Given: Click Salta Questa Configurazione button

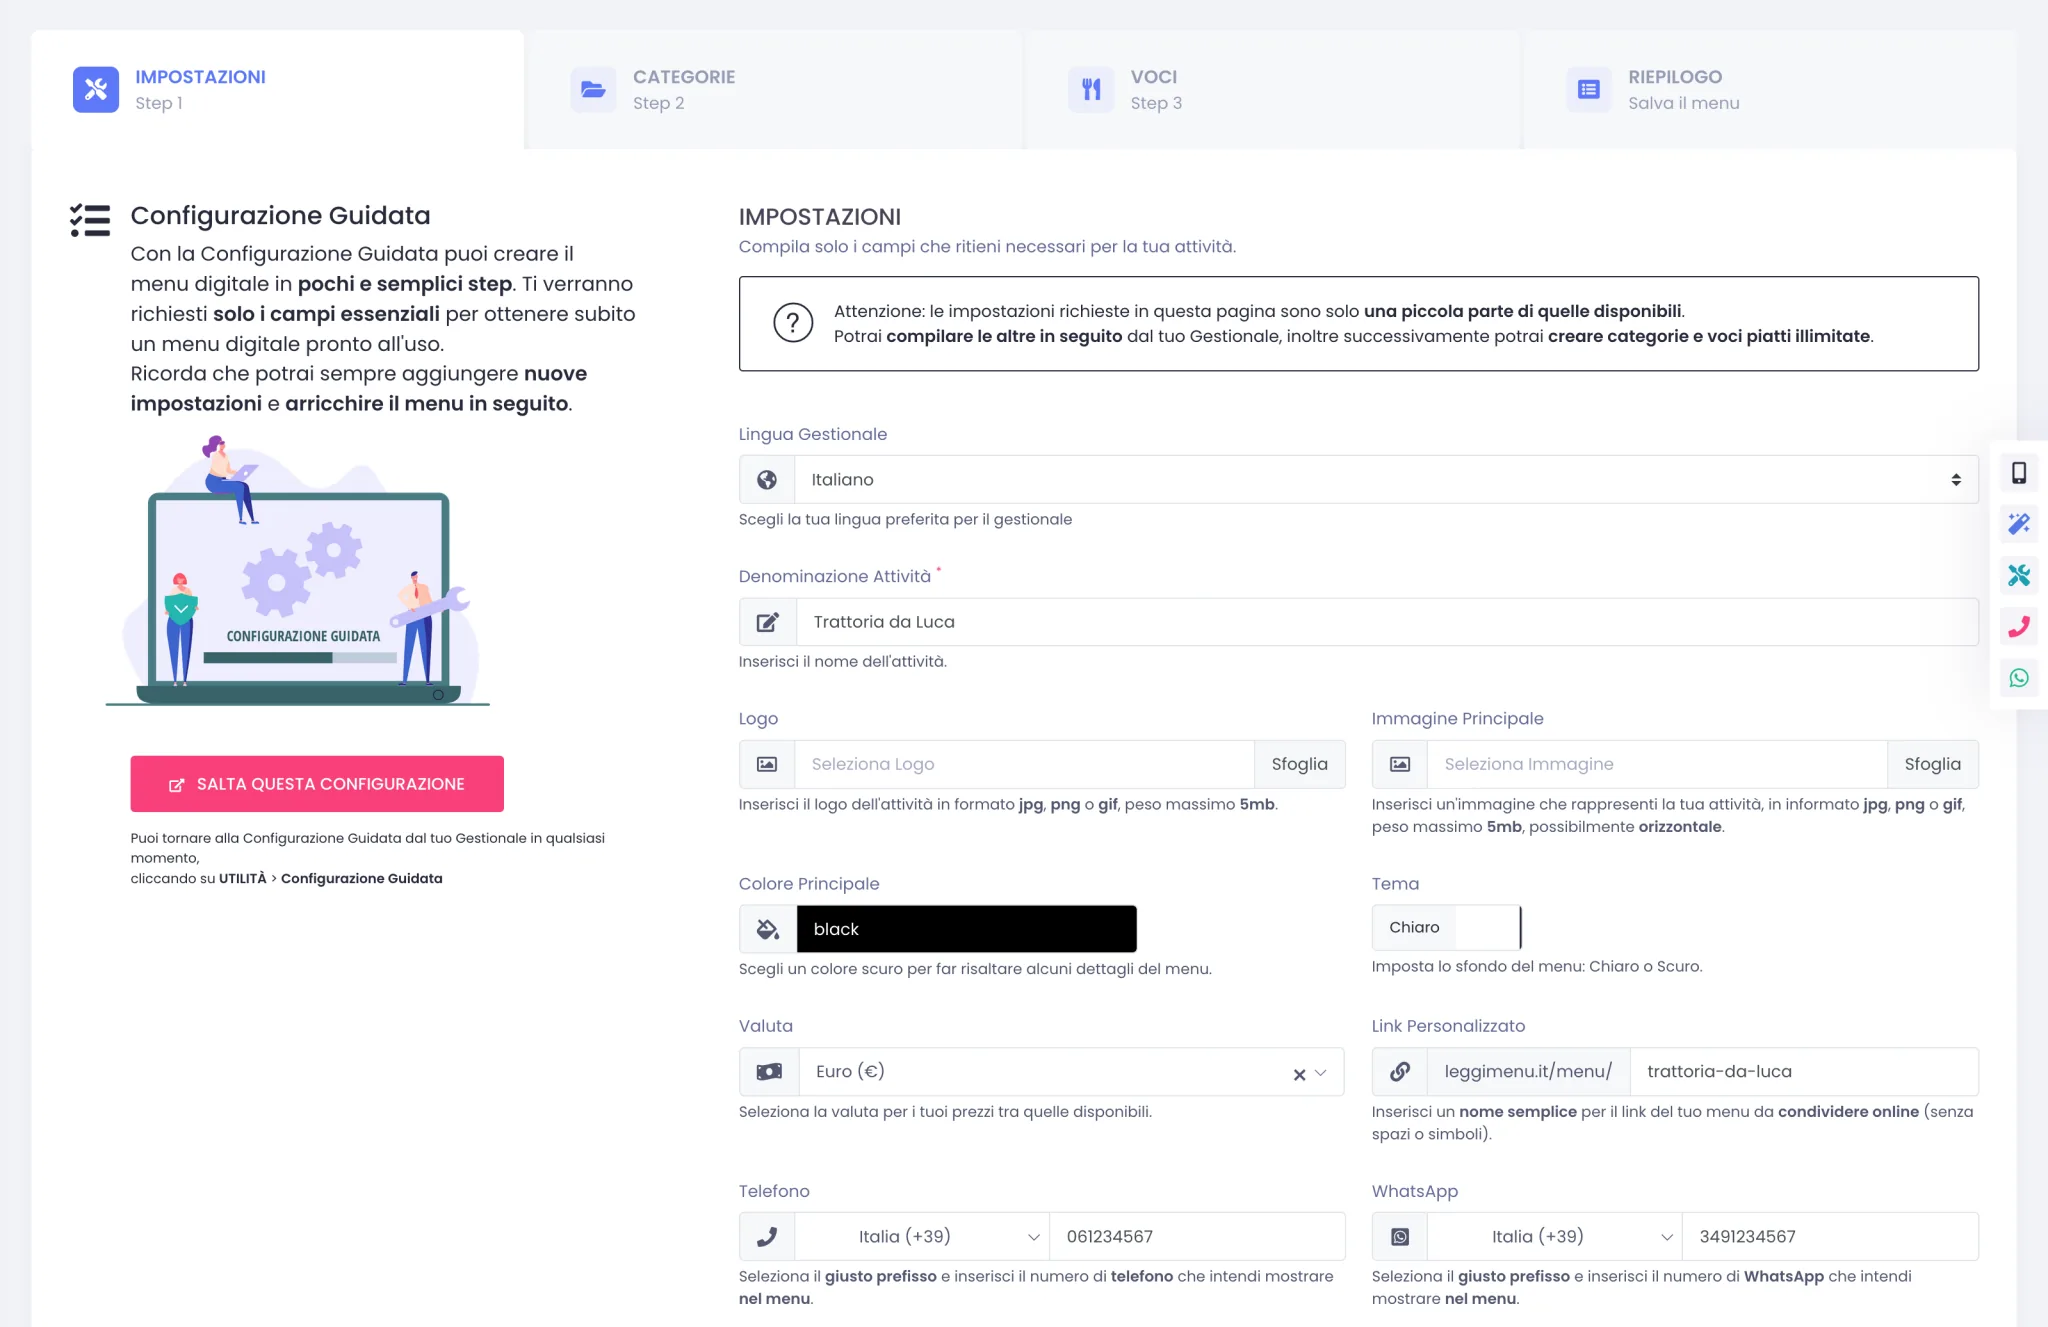Looking at the screenshot, I should tap(317, 784).
